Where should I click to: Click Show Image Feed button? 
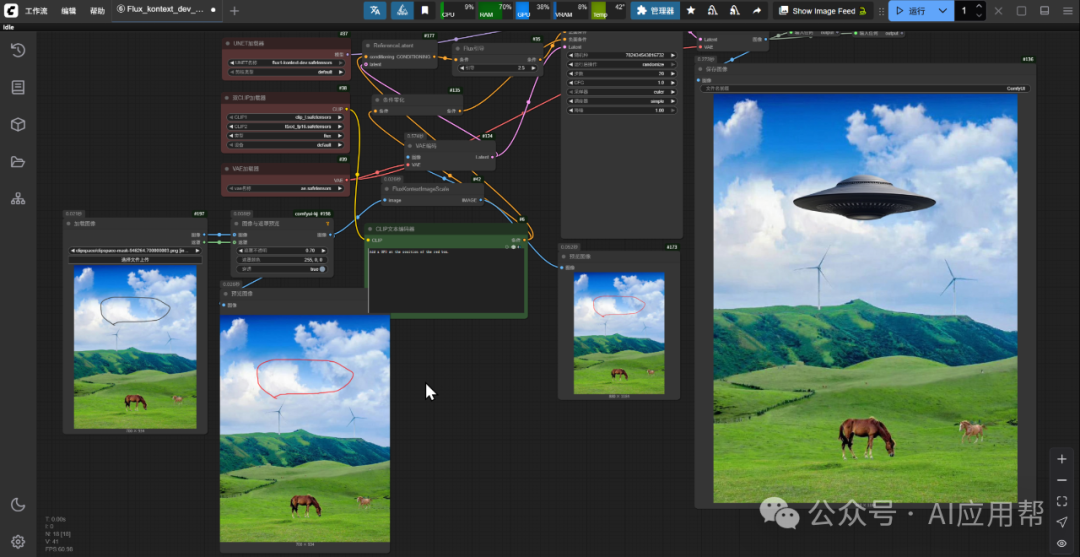pyautogui.click(x=822, y=10)
